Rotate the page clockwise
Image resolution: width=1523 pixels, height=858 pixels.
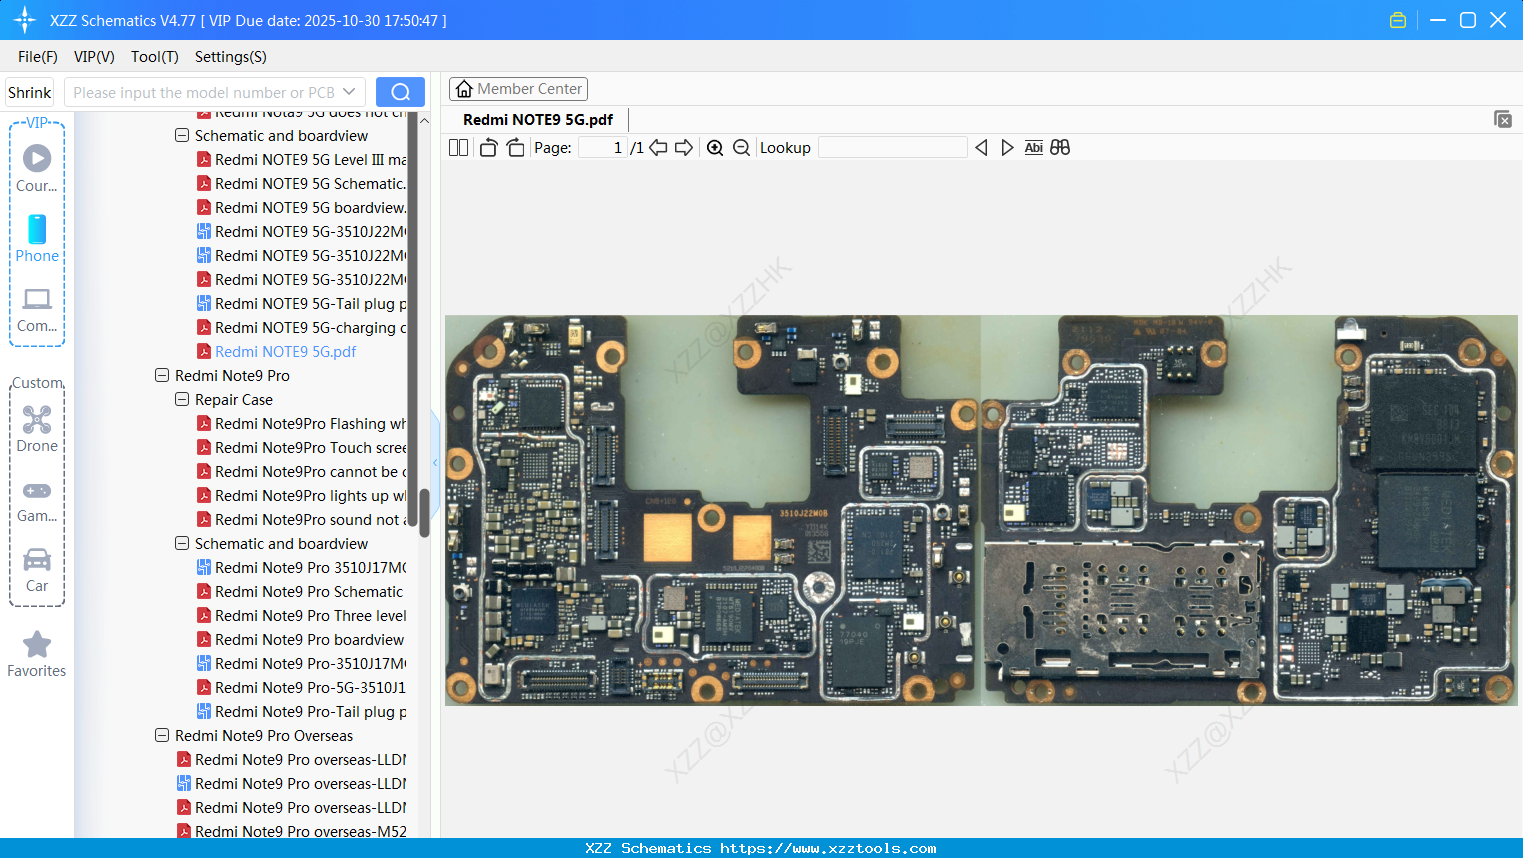pos(515,148)
